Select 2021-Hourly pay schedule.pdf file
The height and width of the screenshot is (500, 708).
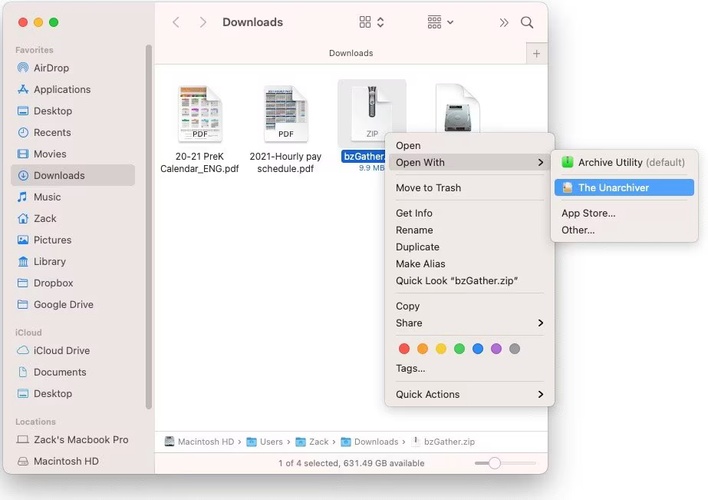click(x=285, y=130)
